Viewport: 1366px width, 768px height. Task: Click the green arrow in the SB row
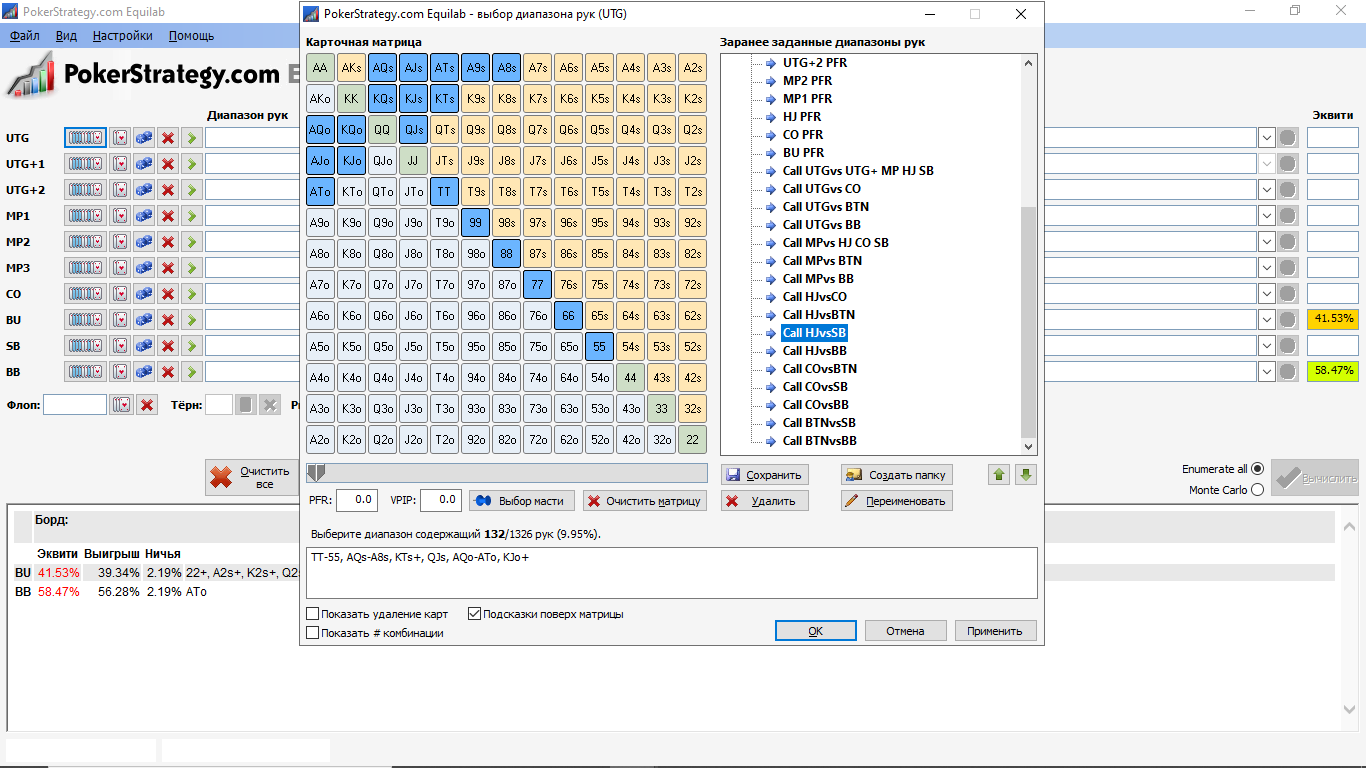pyautogui.click(x=191, y=345)
